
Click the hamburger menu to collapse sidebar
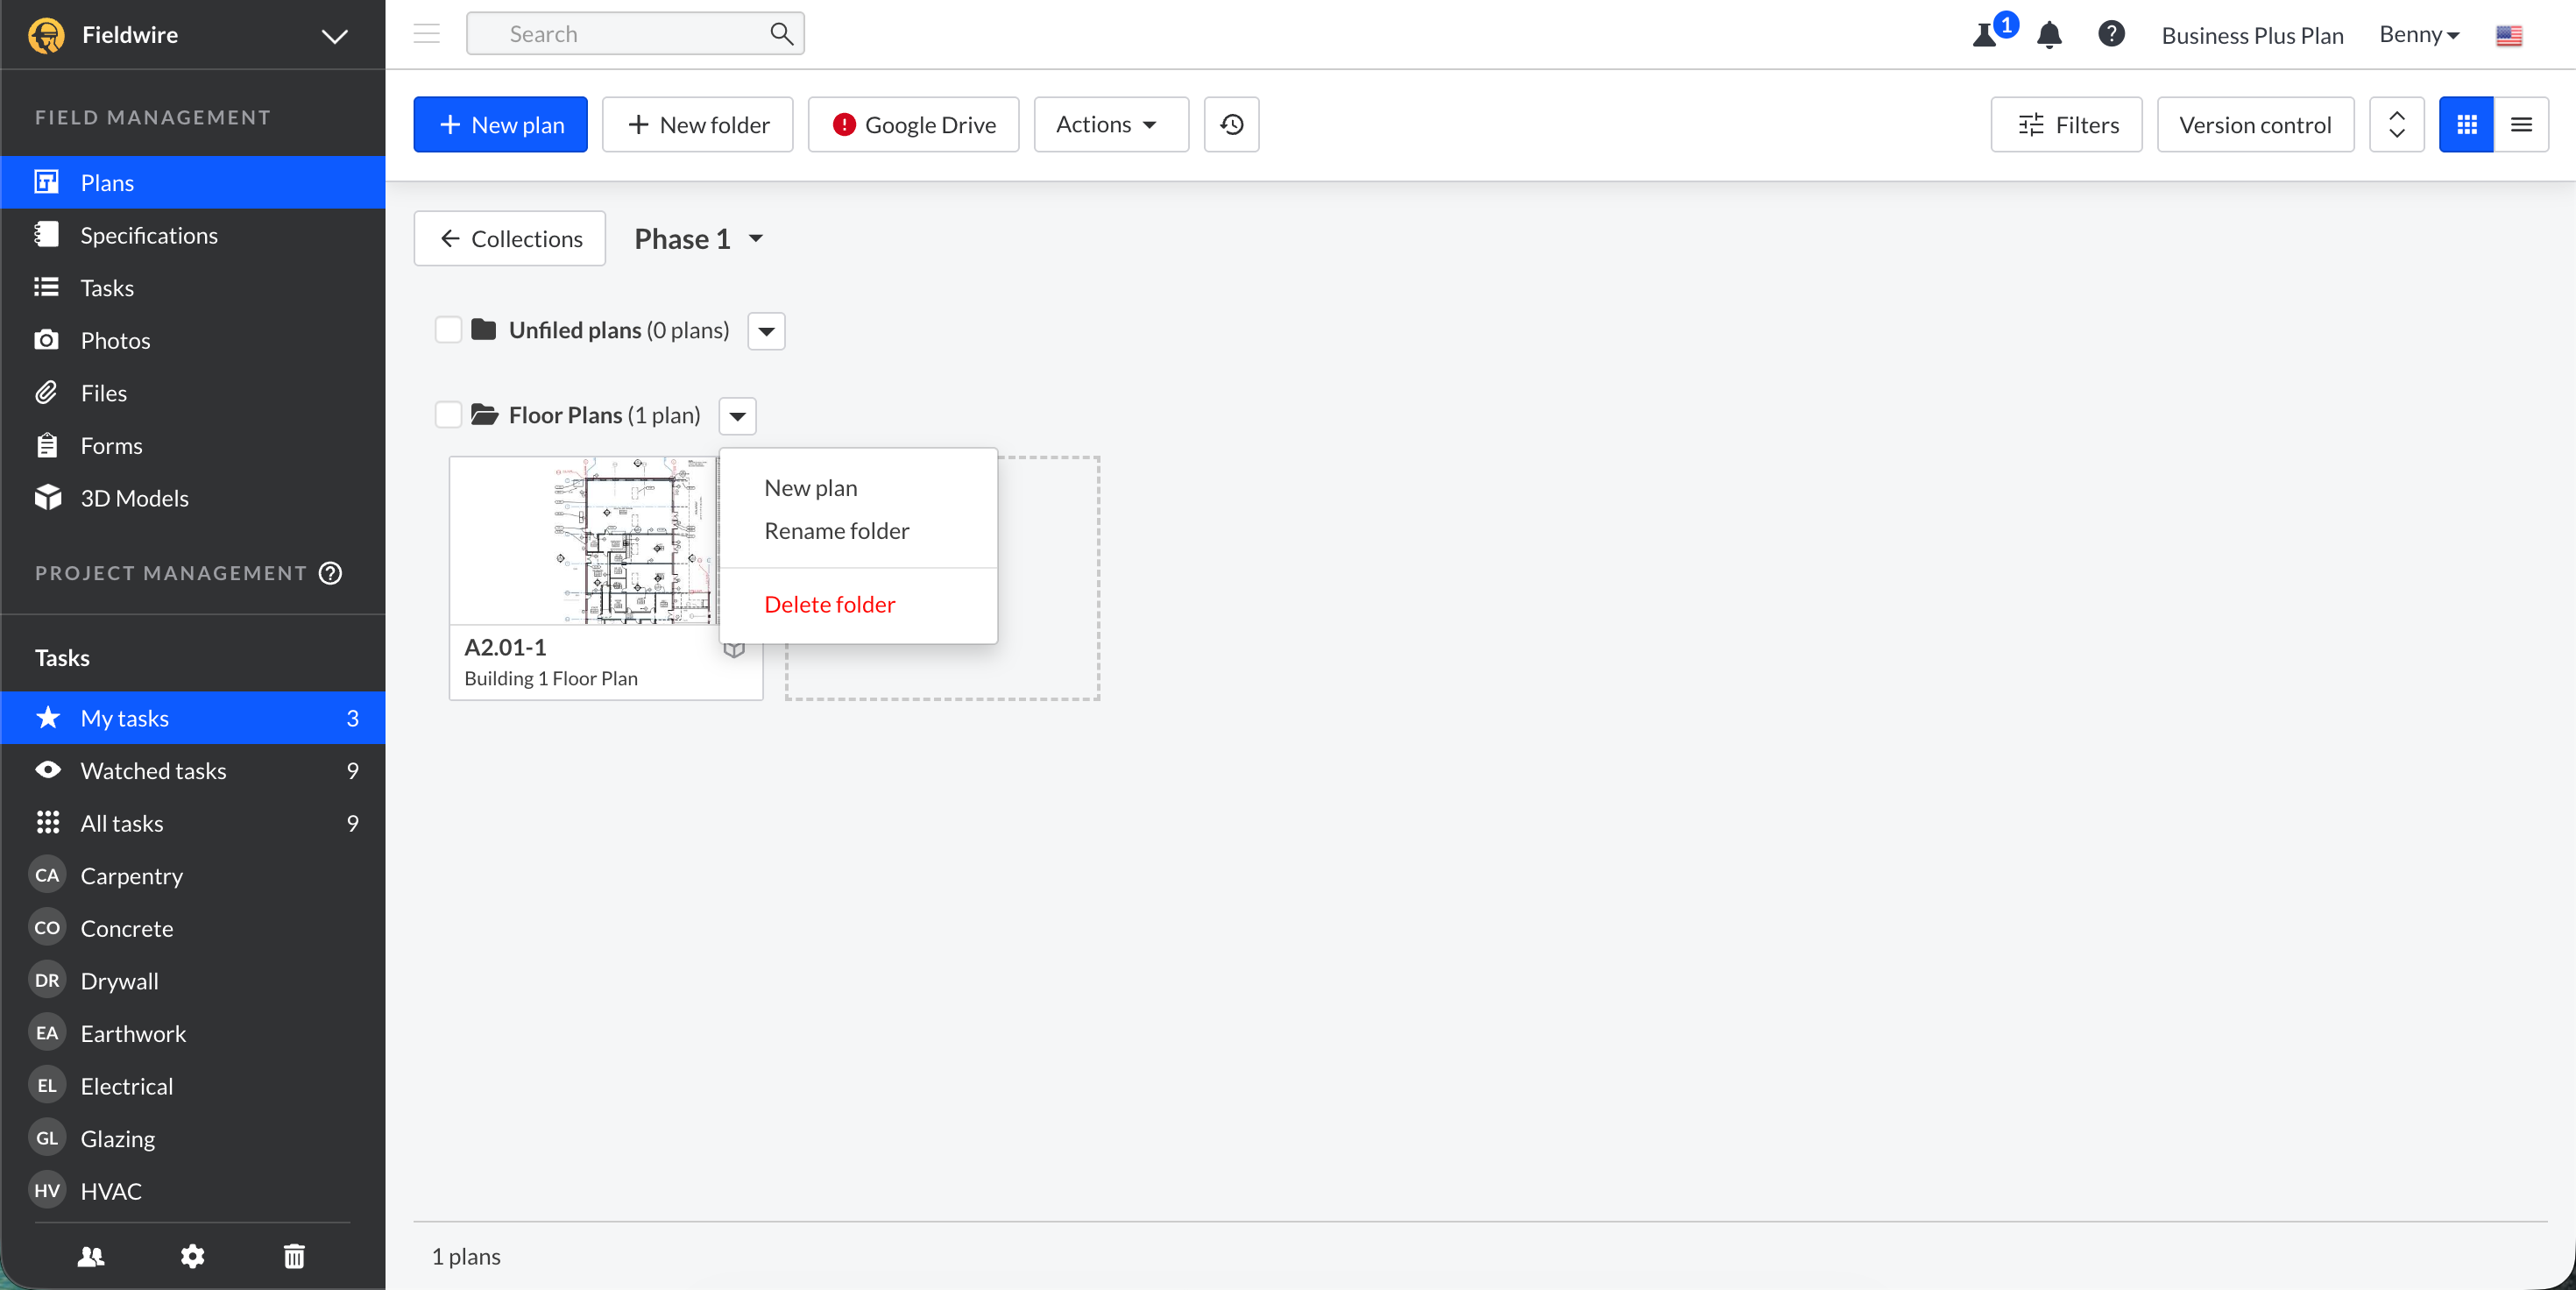(x=427, y=34)
